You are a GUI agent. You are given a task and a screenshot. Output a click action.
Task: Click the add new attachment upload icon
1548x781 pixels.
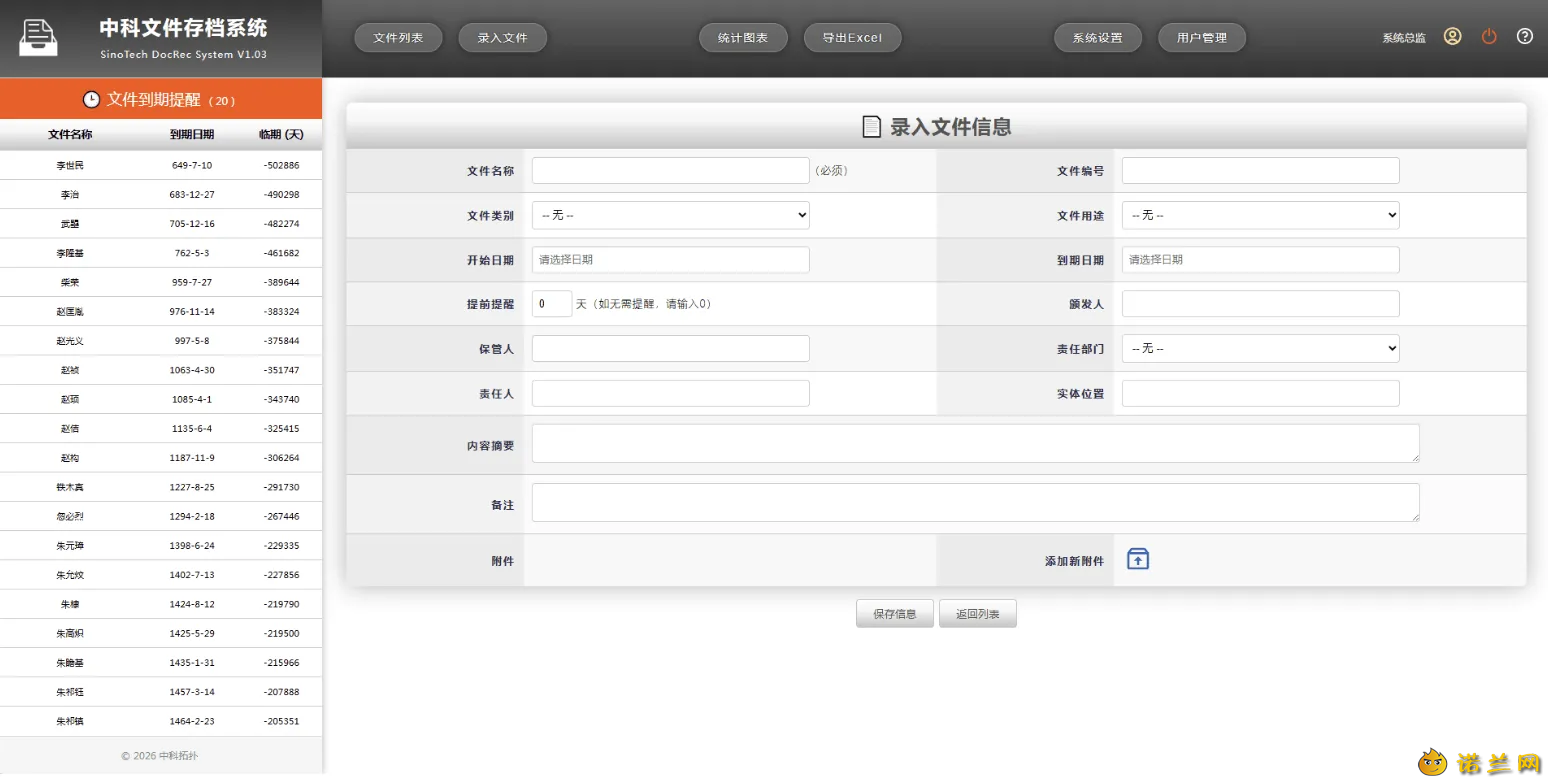(x=1138, y=559)
